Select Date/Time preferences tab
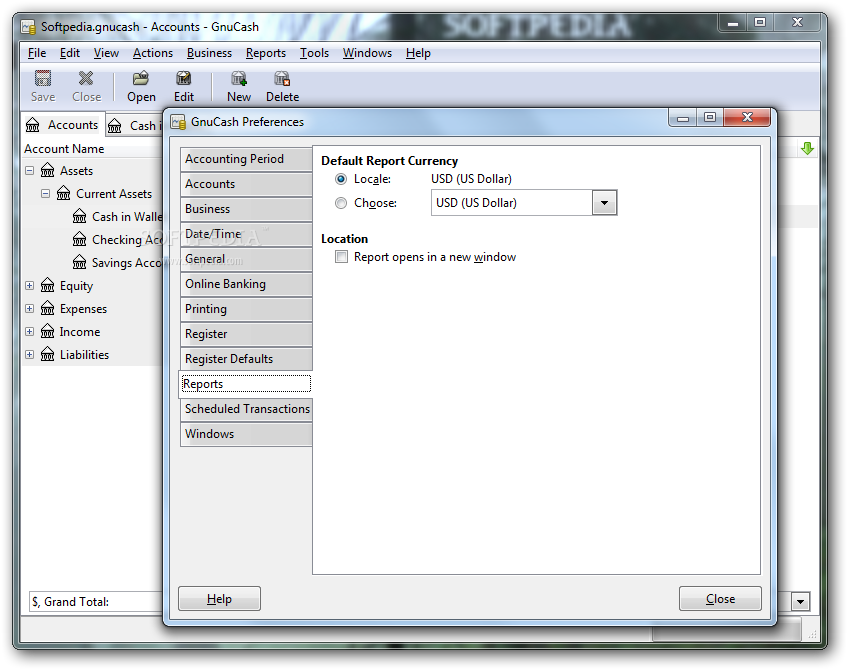Viewport: 848px width, 670px height. point(246,234)
